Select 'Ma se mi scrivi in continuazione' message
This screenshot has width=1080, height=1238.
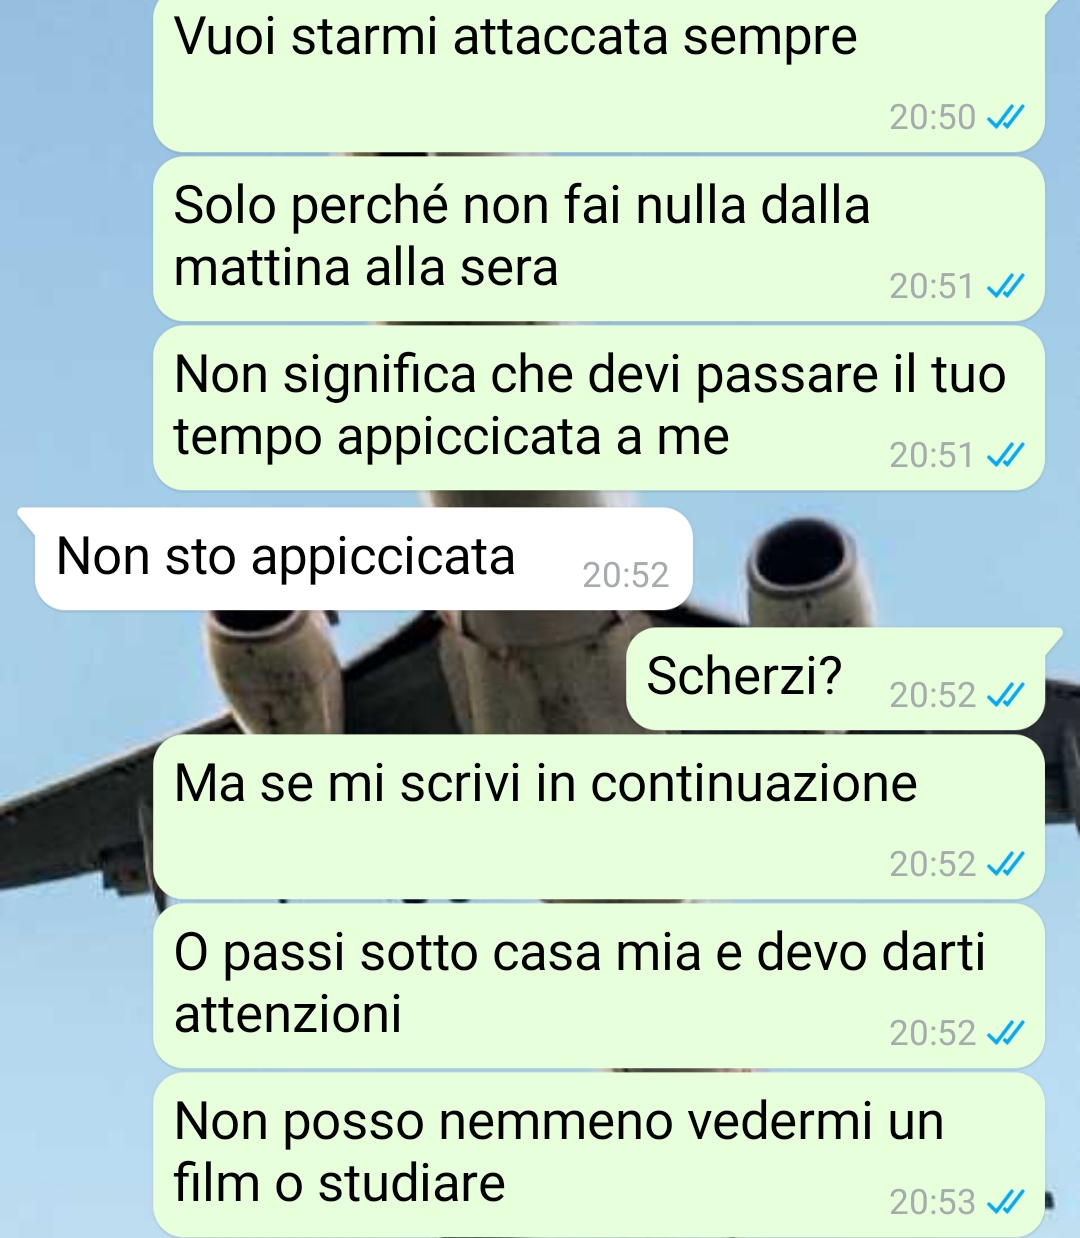click(598, 816)
